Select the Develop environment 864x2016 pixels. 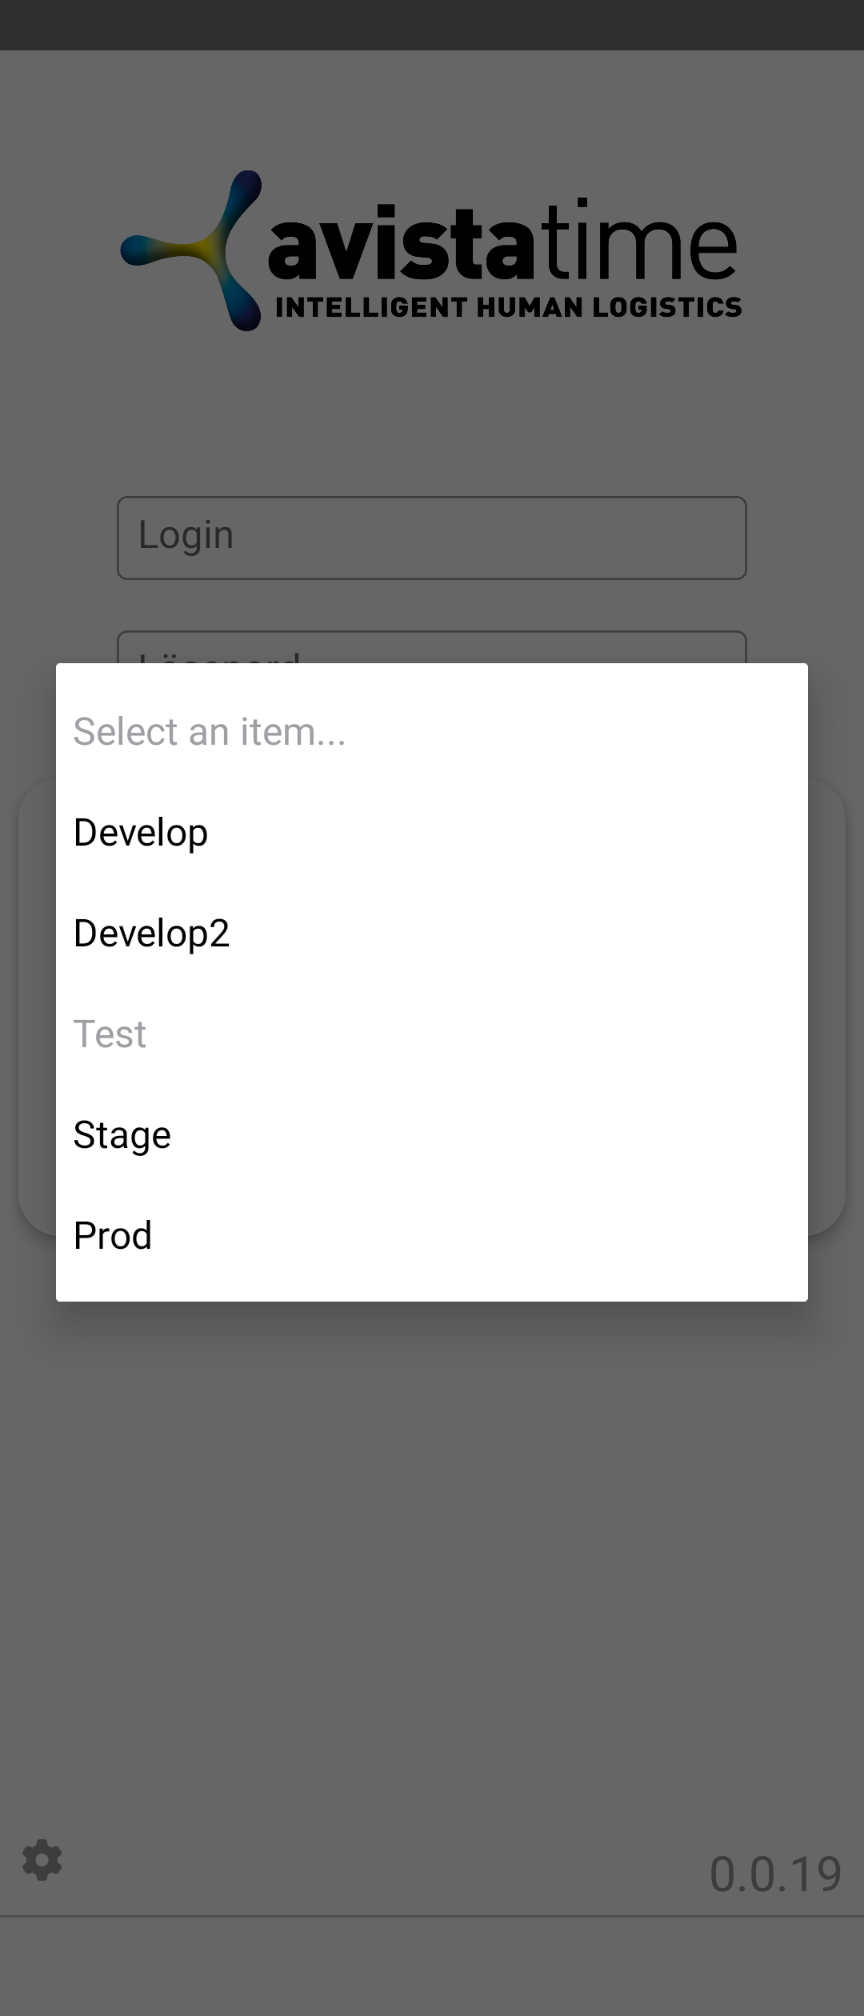(432, 832)
